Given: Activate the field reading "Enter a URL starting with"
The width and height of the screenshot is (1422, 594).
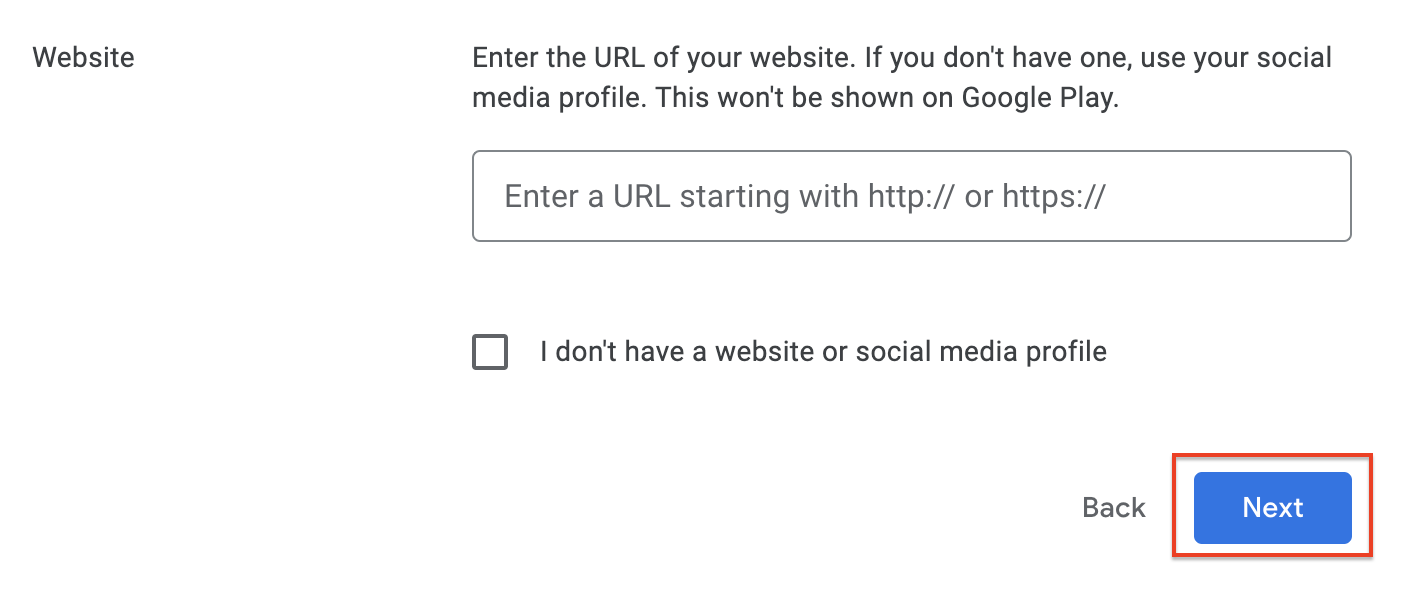Looking at the screenshot, I should (x=911, y=196).
